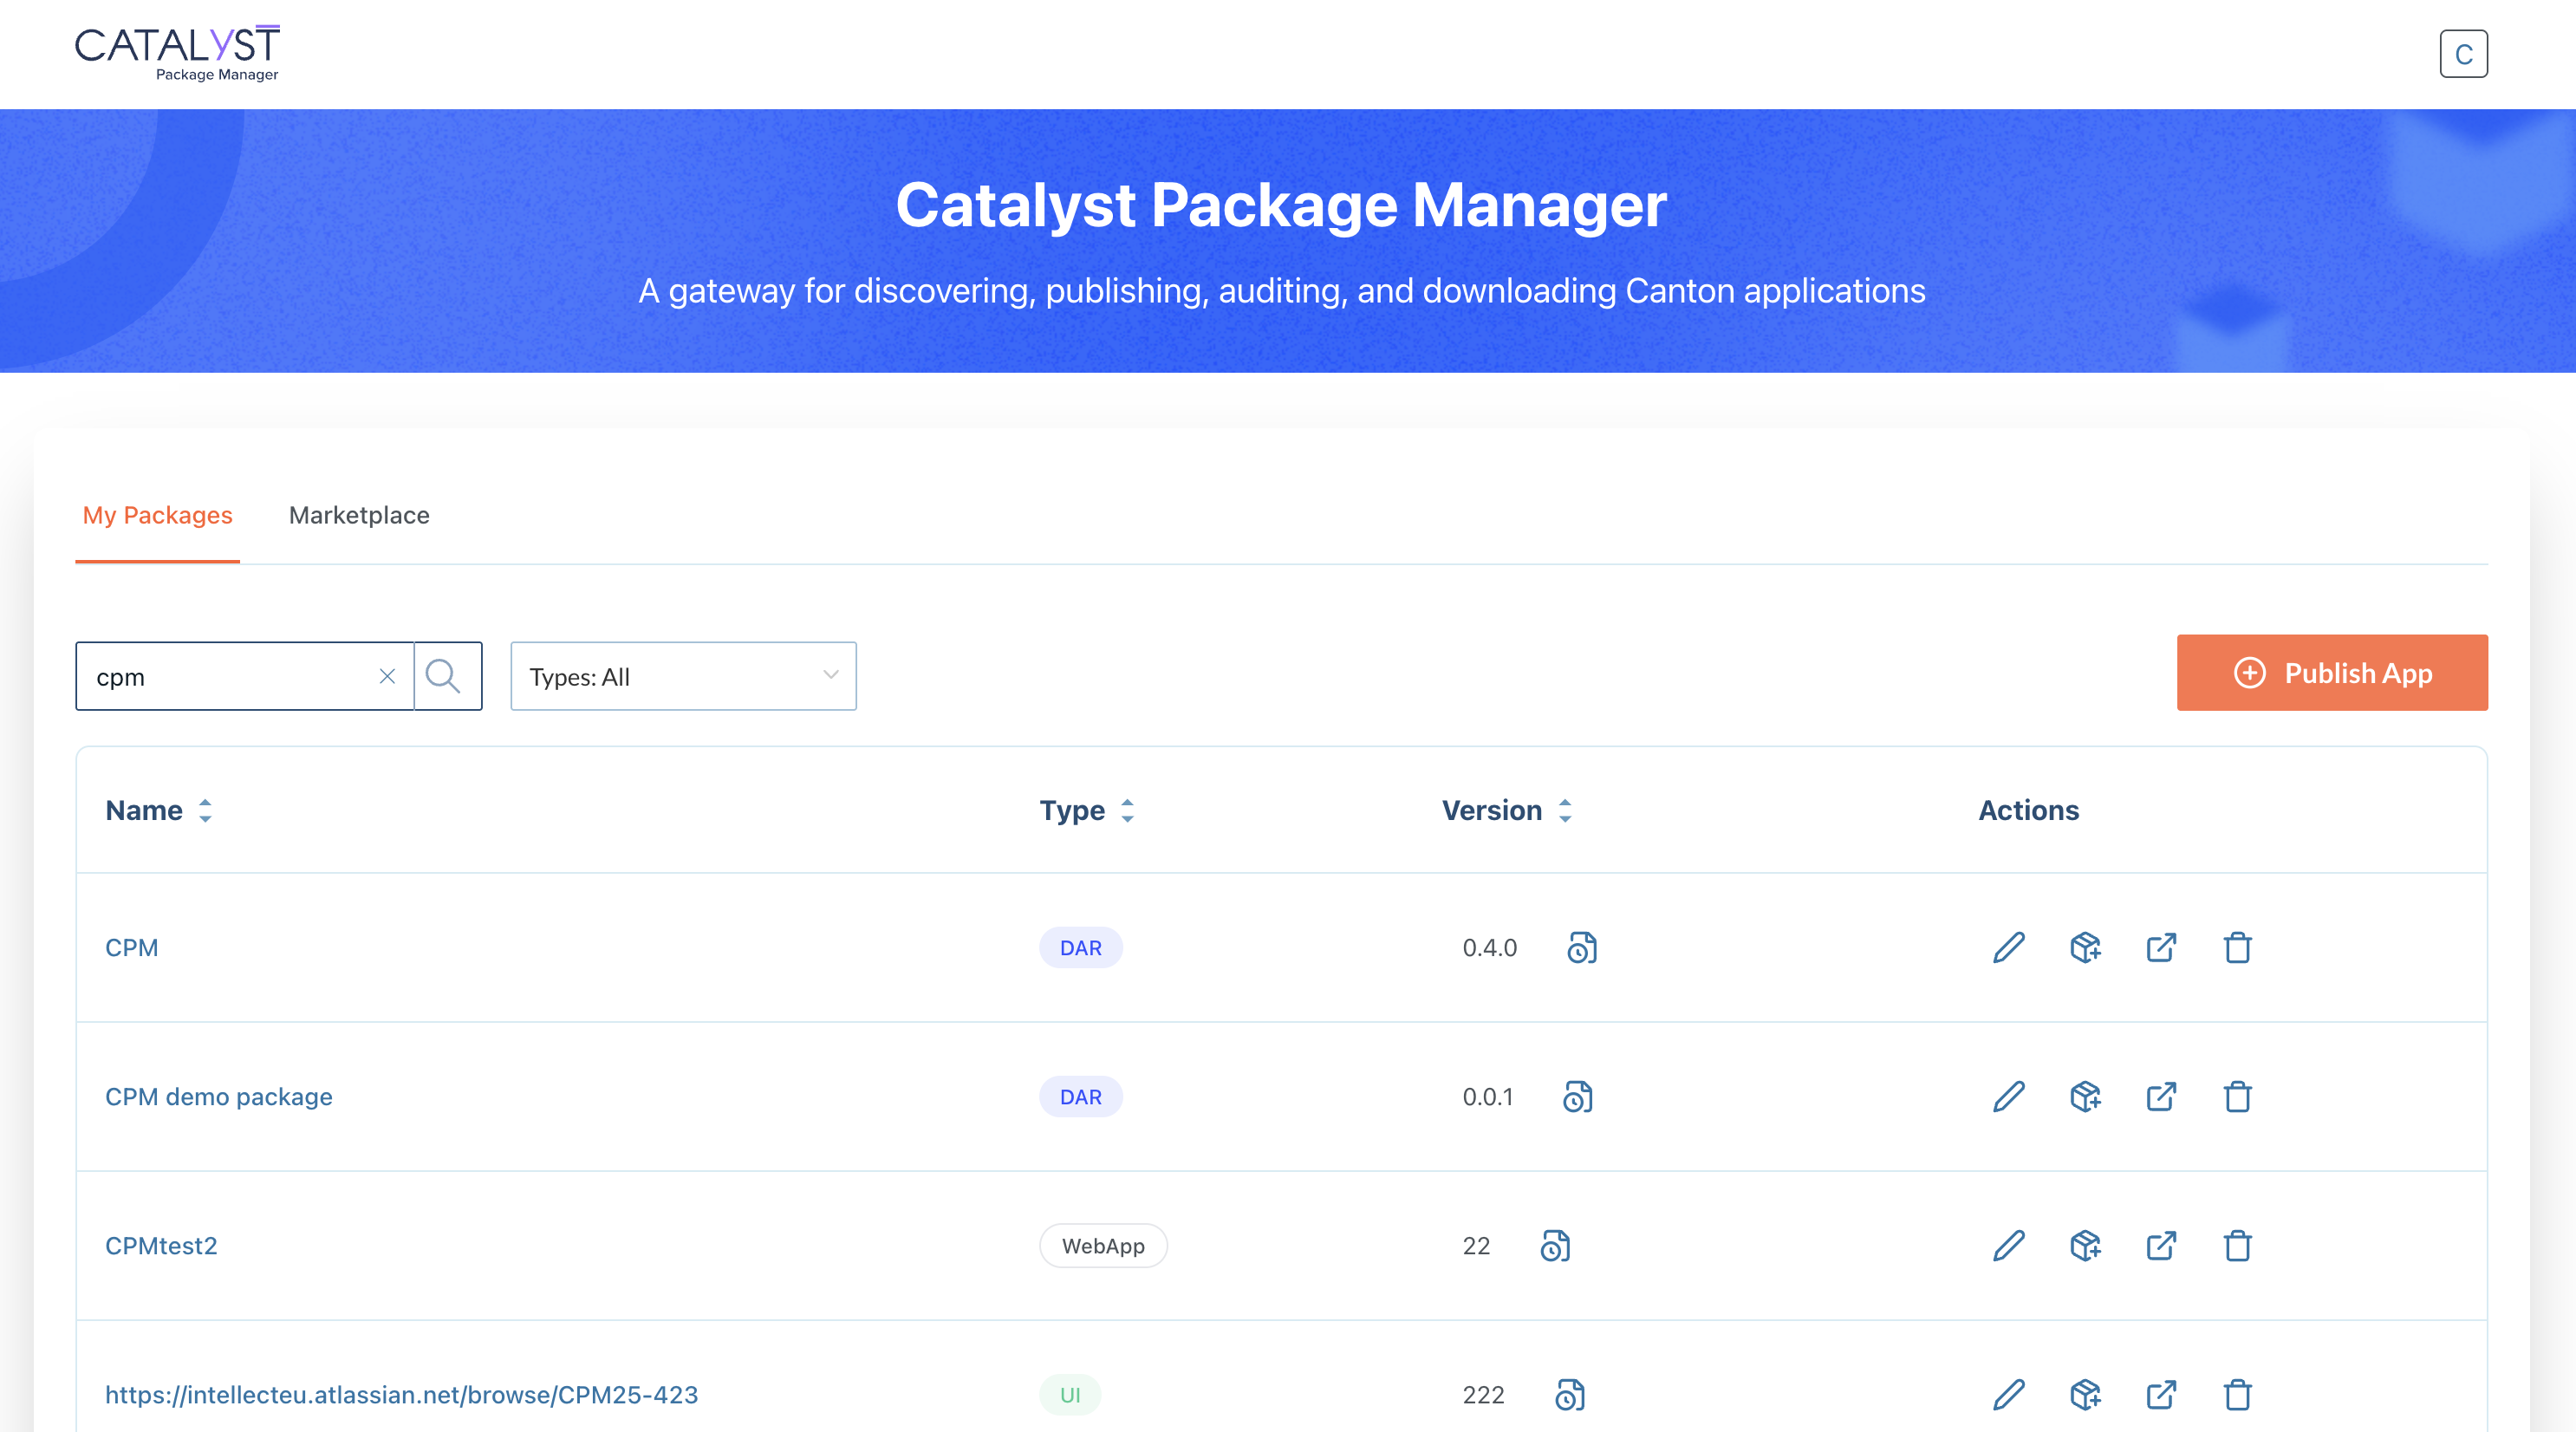Image resolution: width=2576 pixels, height=1432 pixels.
Task: Open the Types: All filter dropdown
Action: coord(683,676)
